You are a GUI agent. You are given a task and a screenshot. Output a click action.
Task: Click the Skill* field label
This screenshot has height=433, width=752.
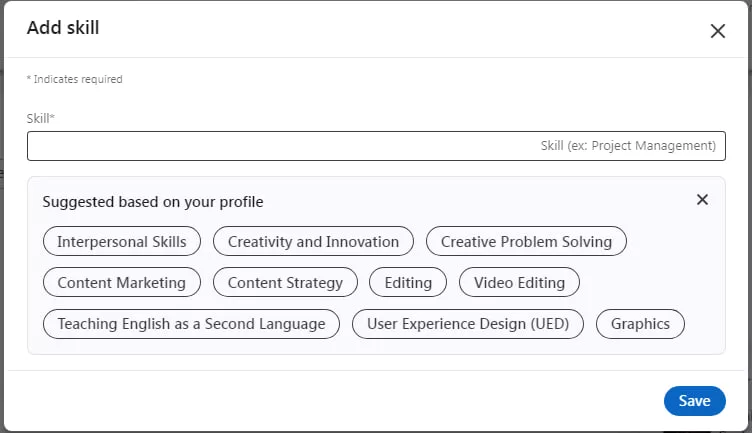tap(41, 118)
